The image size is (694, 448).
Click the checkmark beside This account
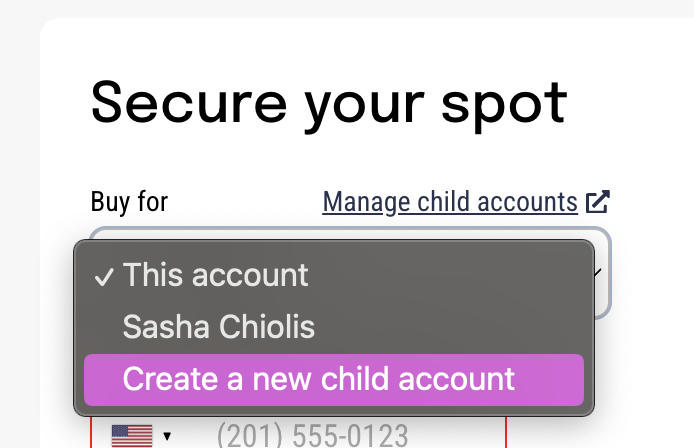pos(104,277)
